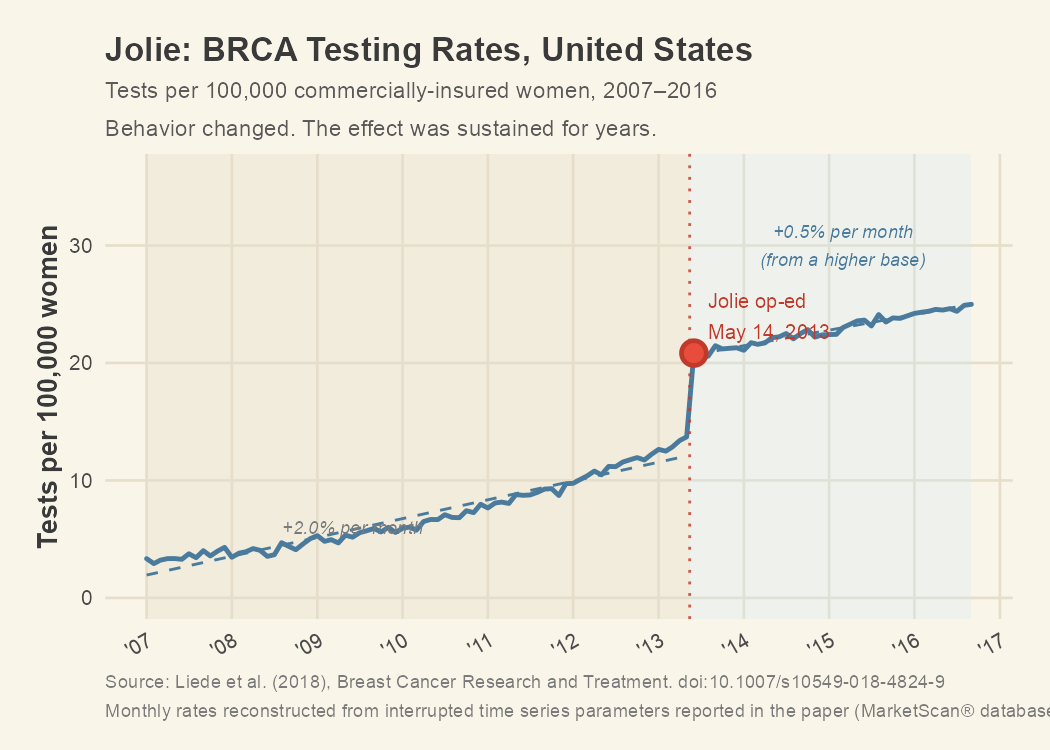Click the y-axis value 20

tap(80, 363)
